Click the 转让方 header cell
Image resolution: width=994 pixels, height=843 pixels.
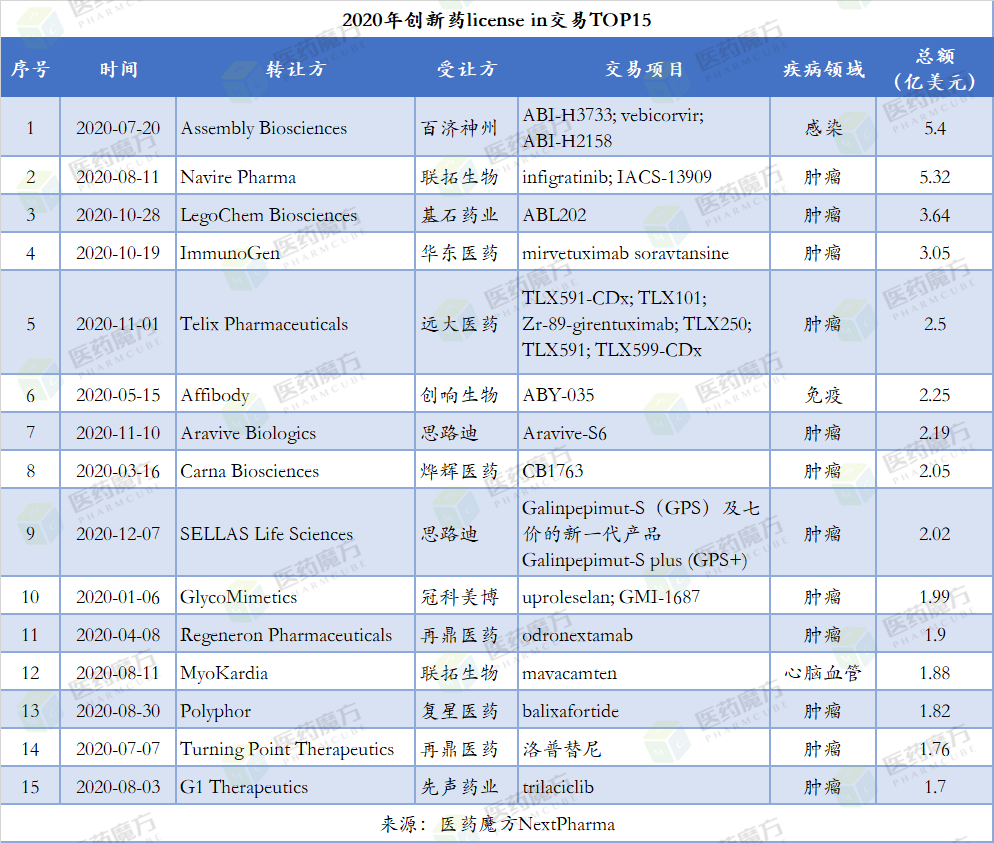coord(294,70)
